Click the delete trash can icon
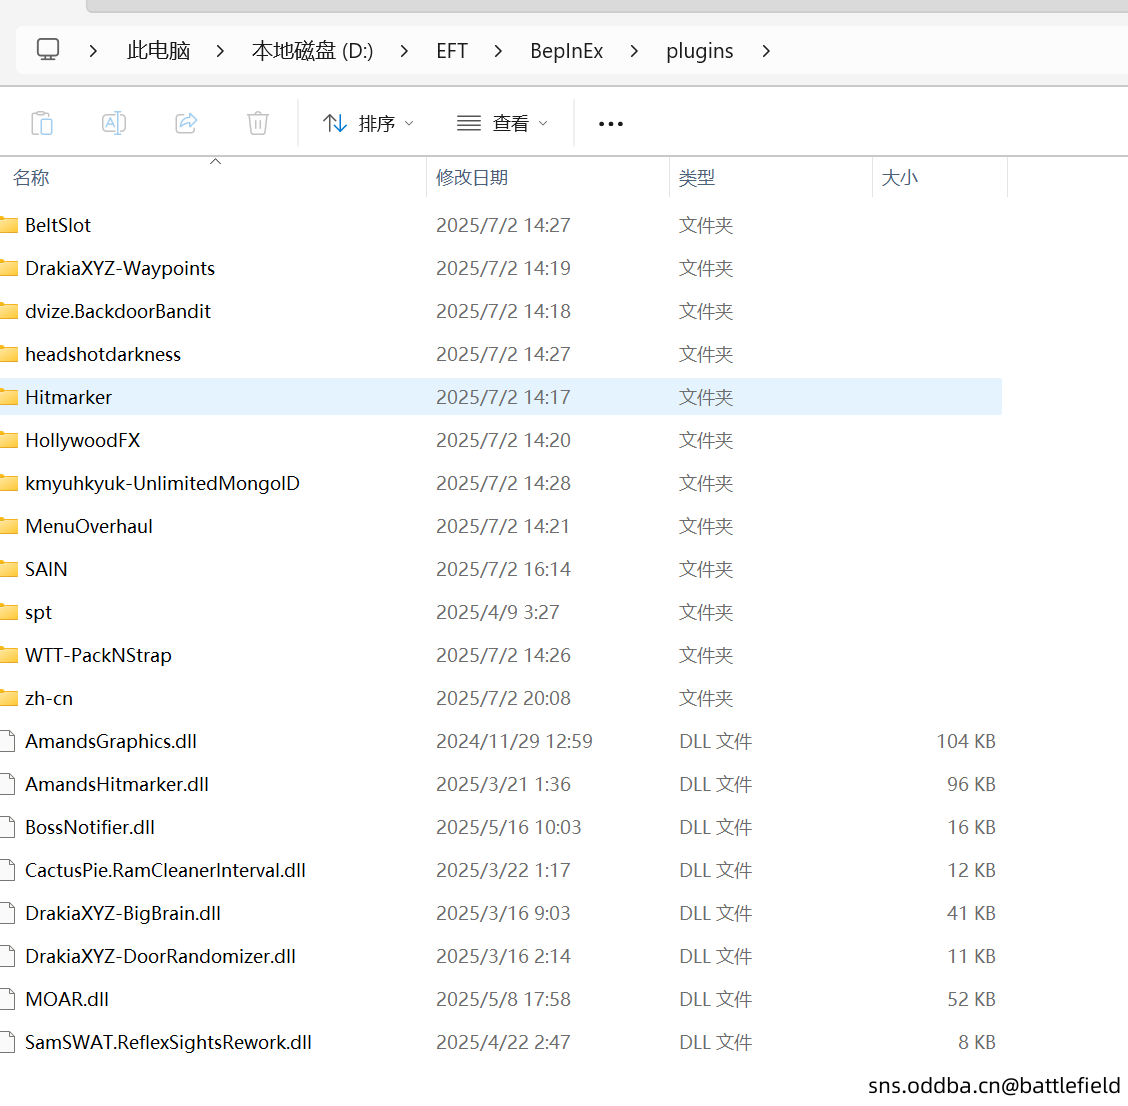The width and height of the screenshot is (1128, 1106). 258,123
